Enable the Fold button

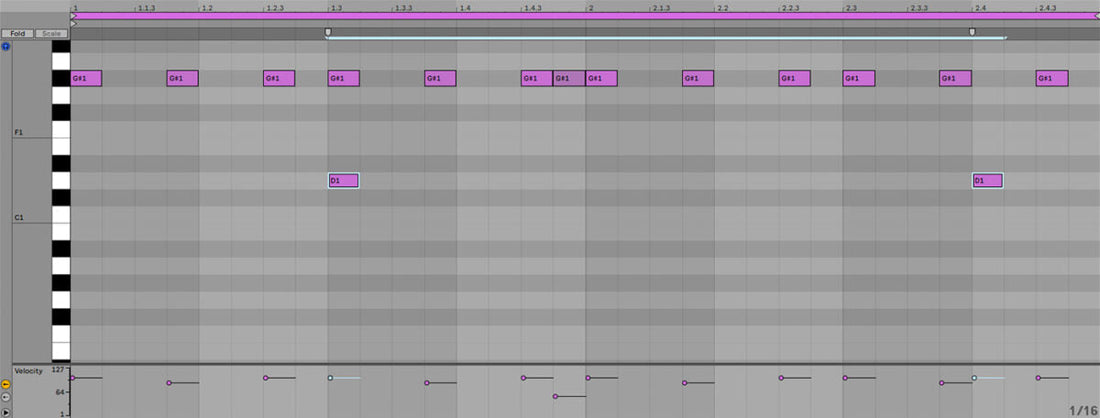[18, 33]
